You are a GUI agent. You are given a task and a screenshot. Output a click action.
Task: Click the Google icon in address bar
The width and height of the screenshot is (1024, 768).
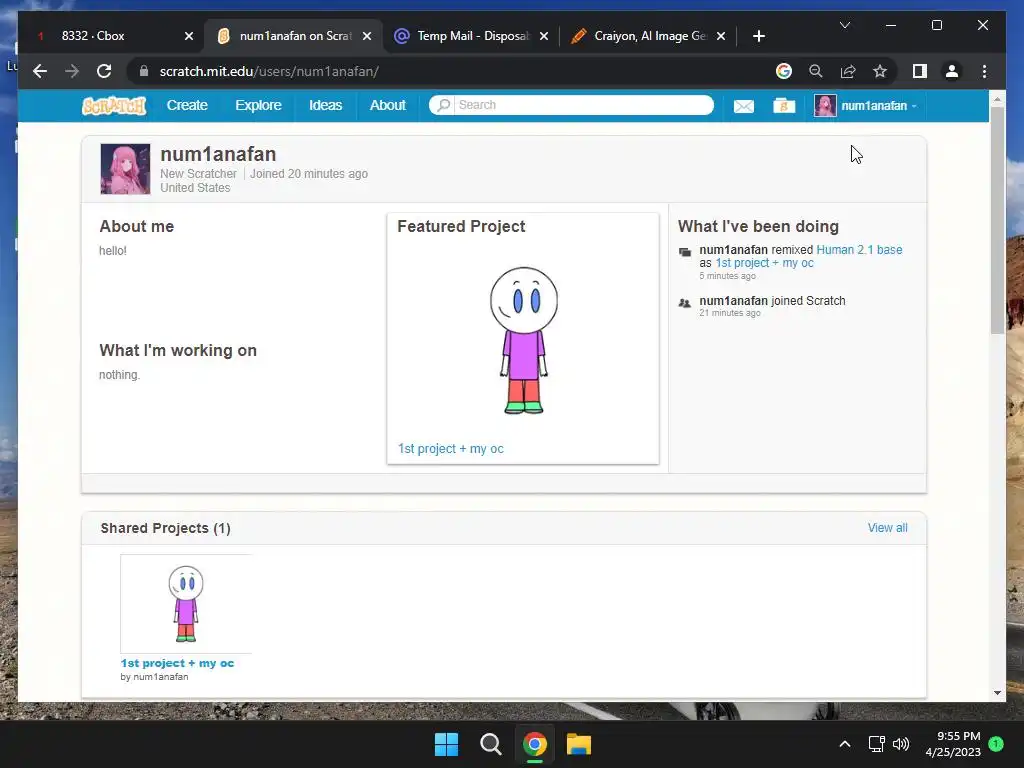click(784, 71)
